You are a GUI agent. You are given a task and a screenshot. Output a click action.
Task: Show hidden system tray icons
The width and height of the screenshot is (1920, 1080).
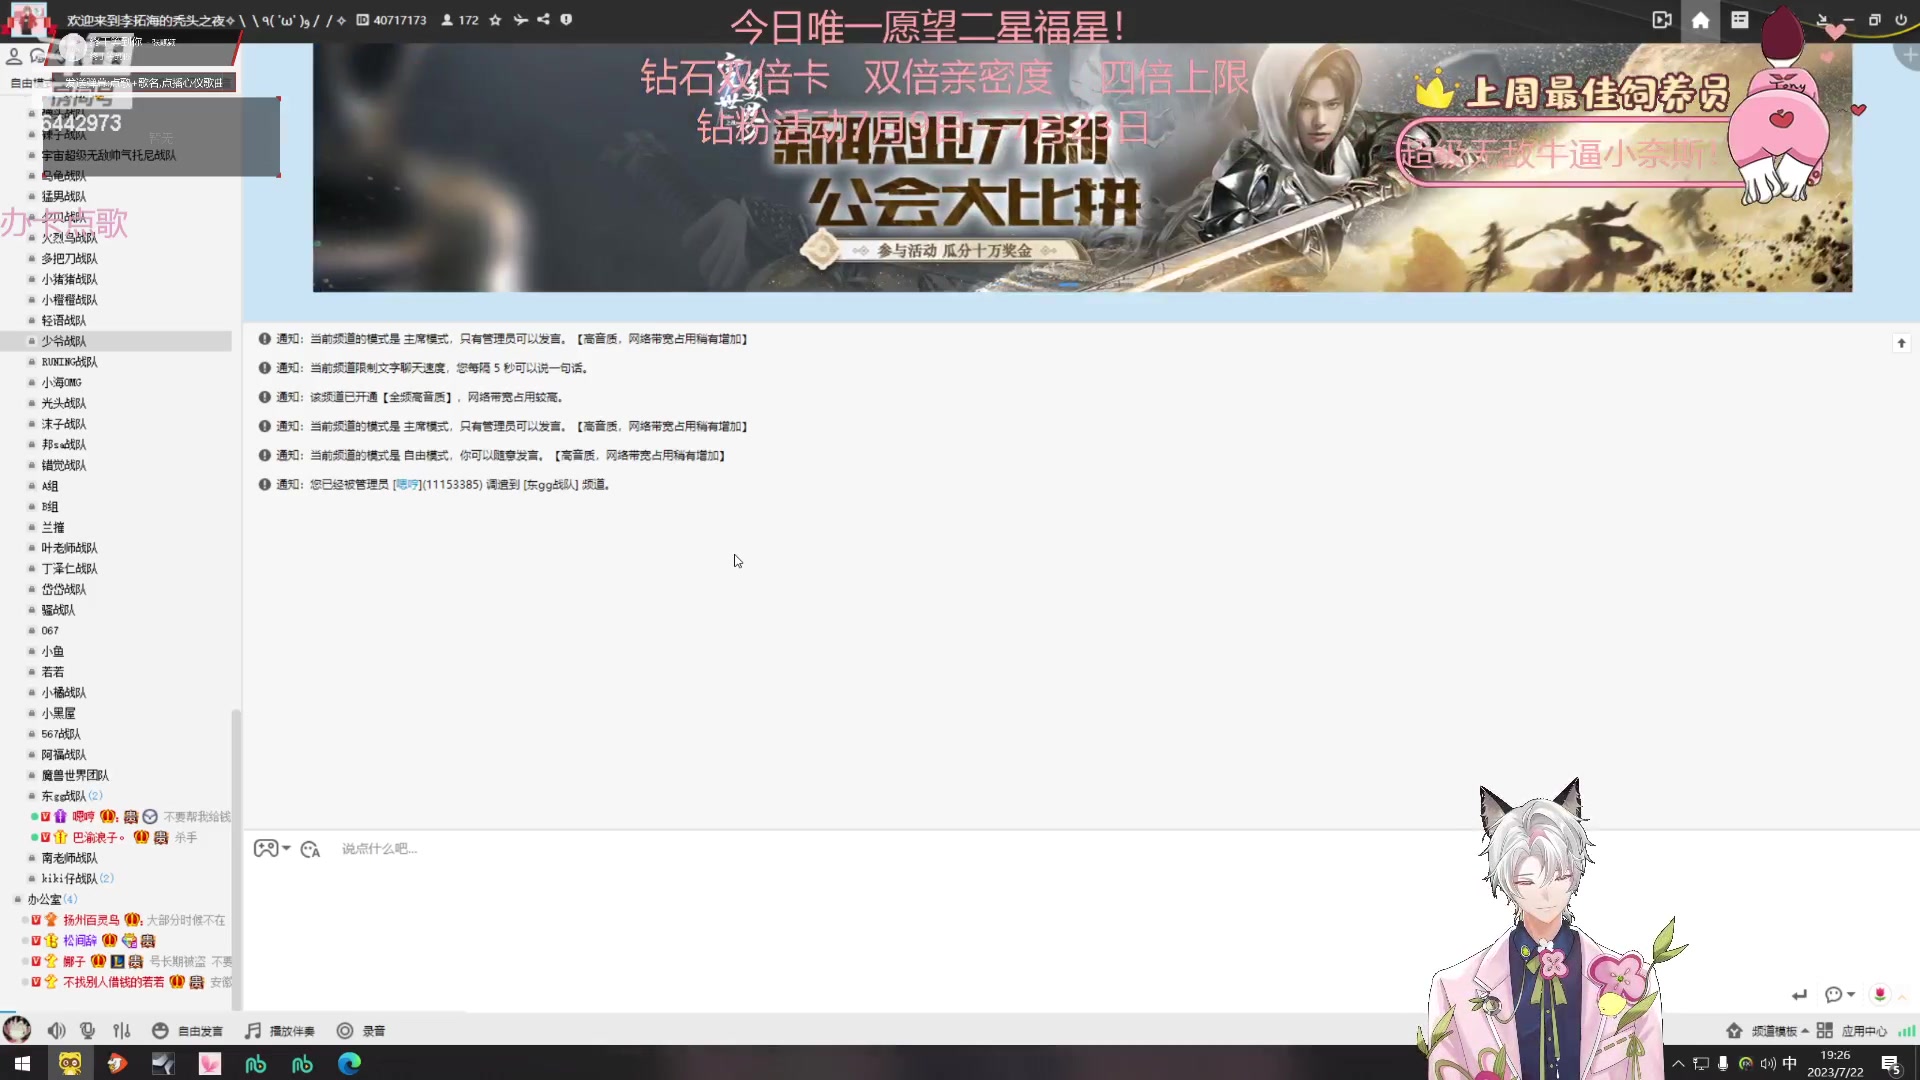tap(1678, 1064)
